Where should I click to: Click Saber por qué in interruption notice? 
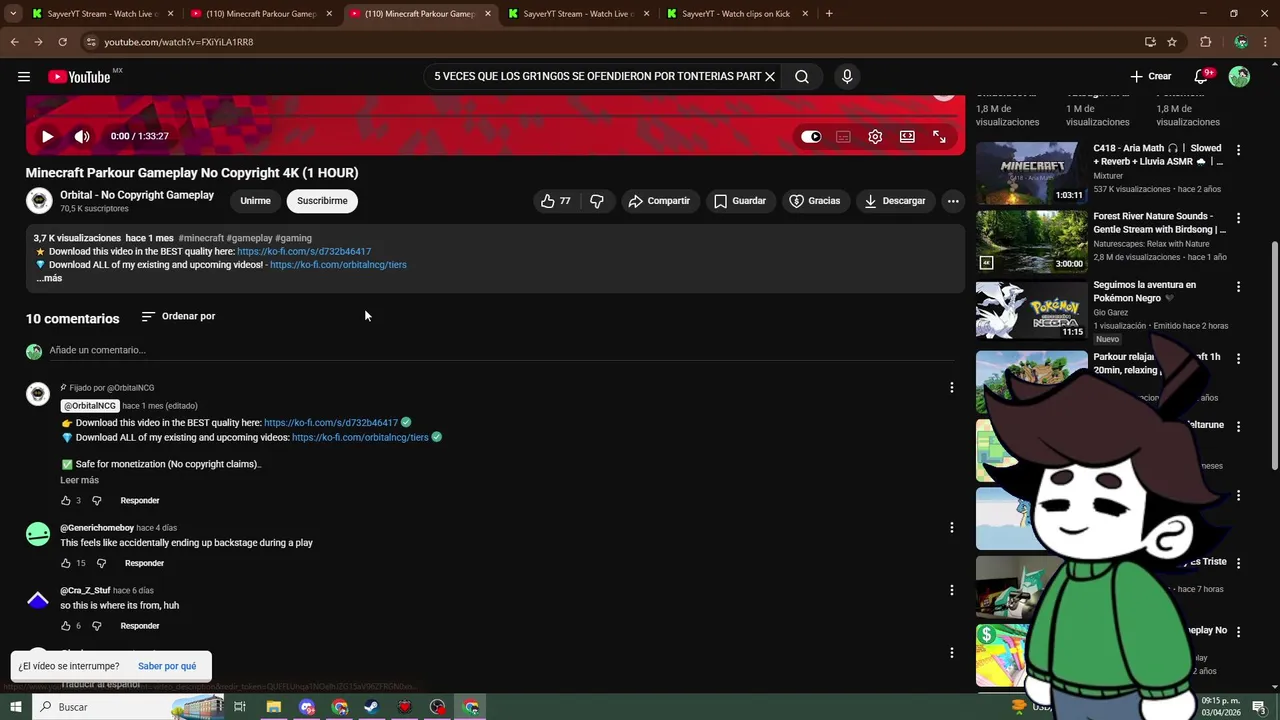(x=167, y=666)
